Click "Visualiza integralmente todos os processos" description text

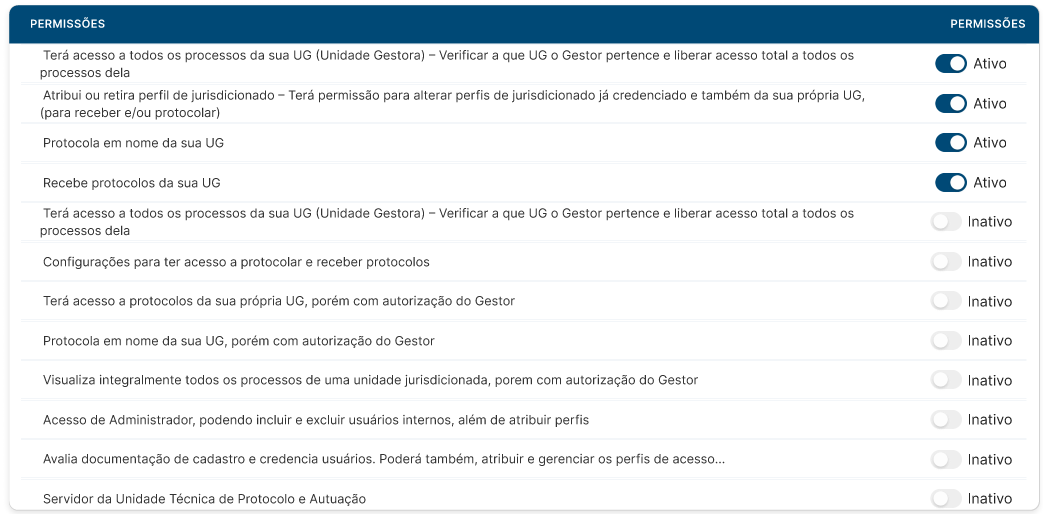[x=370, y=380]
